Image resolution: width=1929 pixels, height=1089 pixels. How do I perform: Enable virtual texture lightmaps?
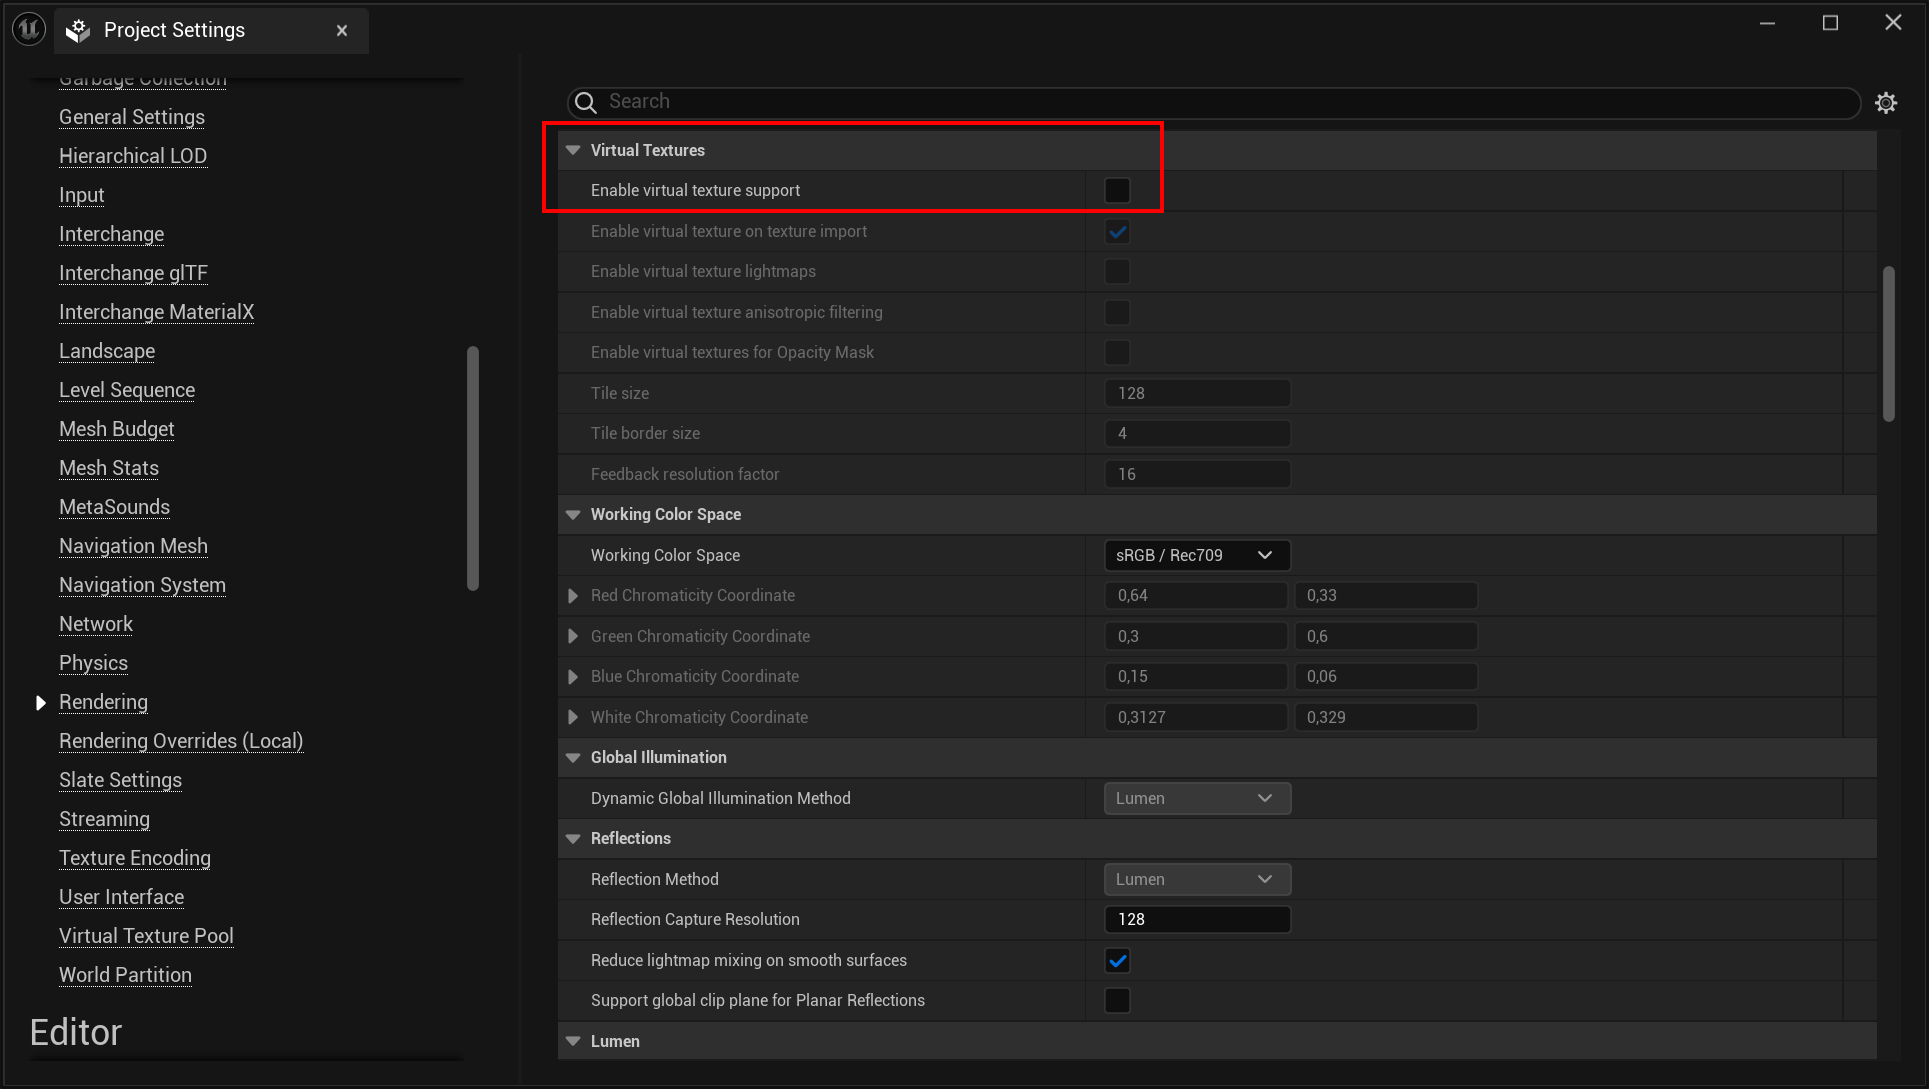coord(1117,271)
